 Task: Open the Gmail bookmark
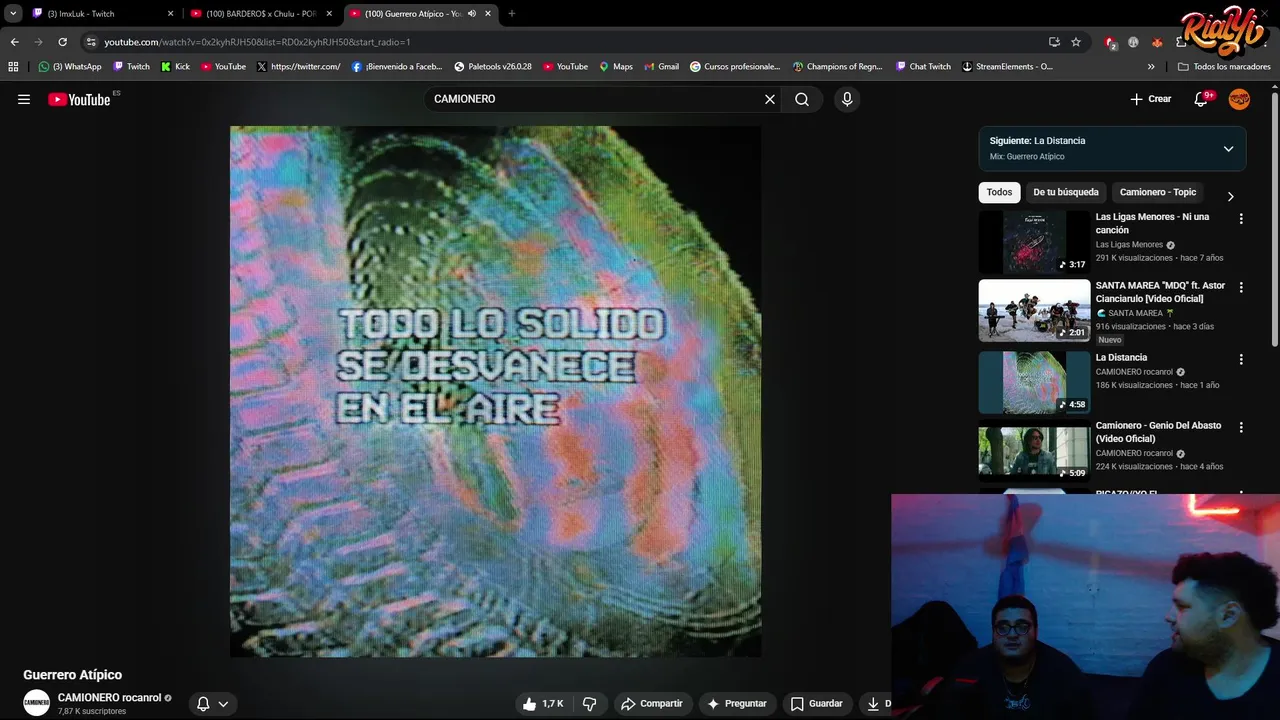[661, 67]
